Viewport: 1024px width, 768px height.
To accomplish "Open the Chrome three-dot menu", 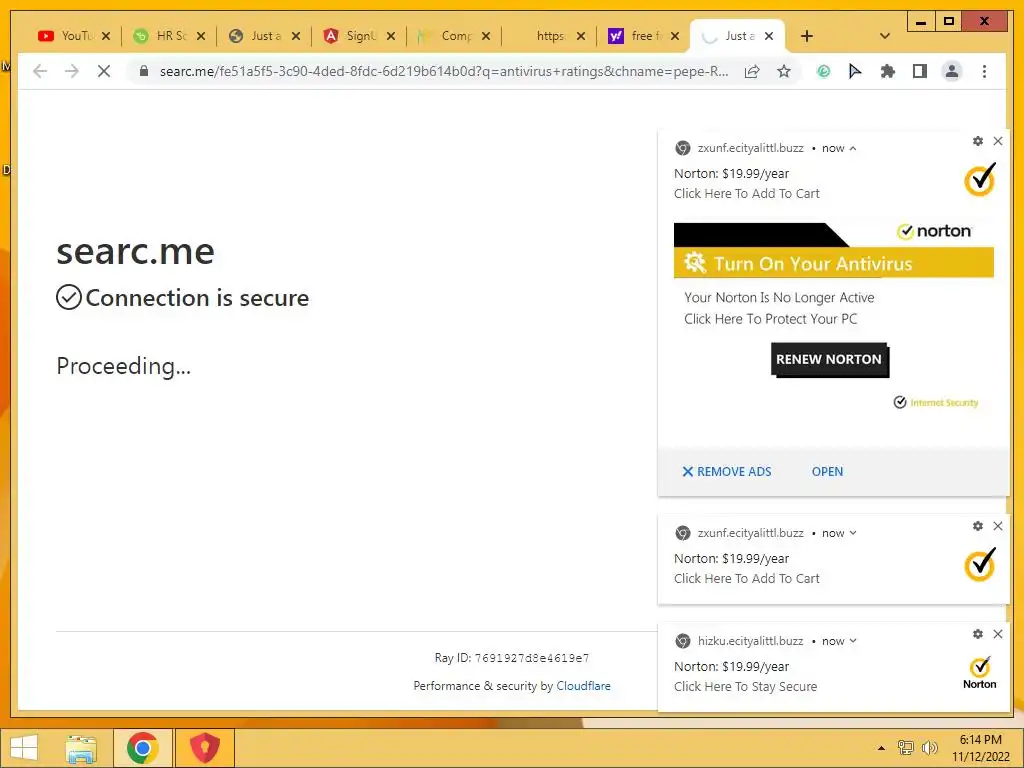I will click(x=984, y=71).
